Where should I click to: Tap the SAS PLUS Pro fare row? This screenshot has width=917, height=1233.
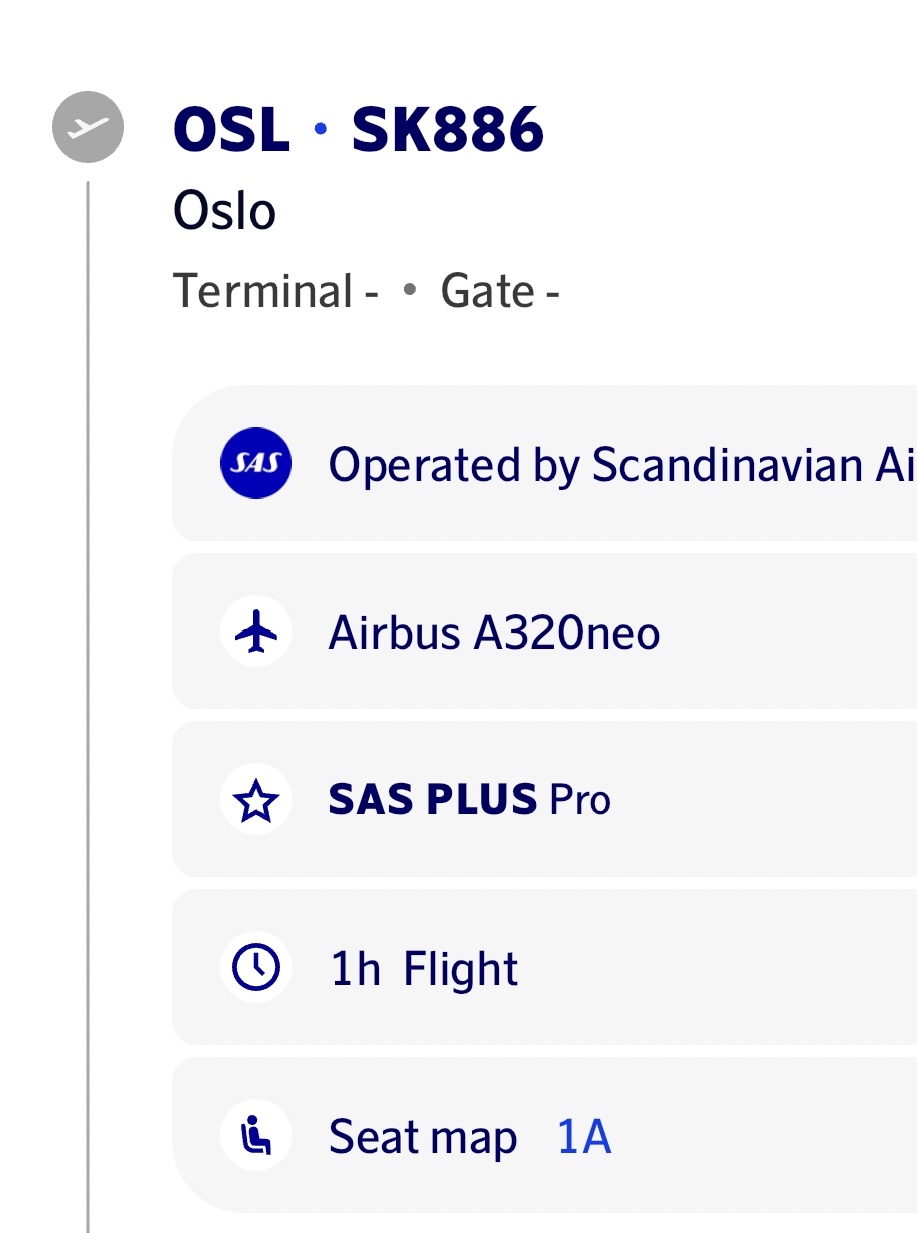(x=700, y=800)
